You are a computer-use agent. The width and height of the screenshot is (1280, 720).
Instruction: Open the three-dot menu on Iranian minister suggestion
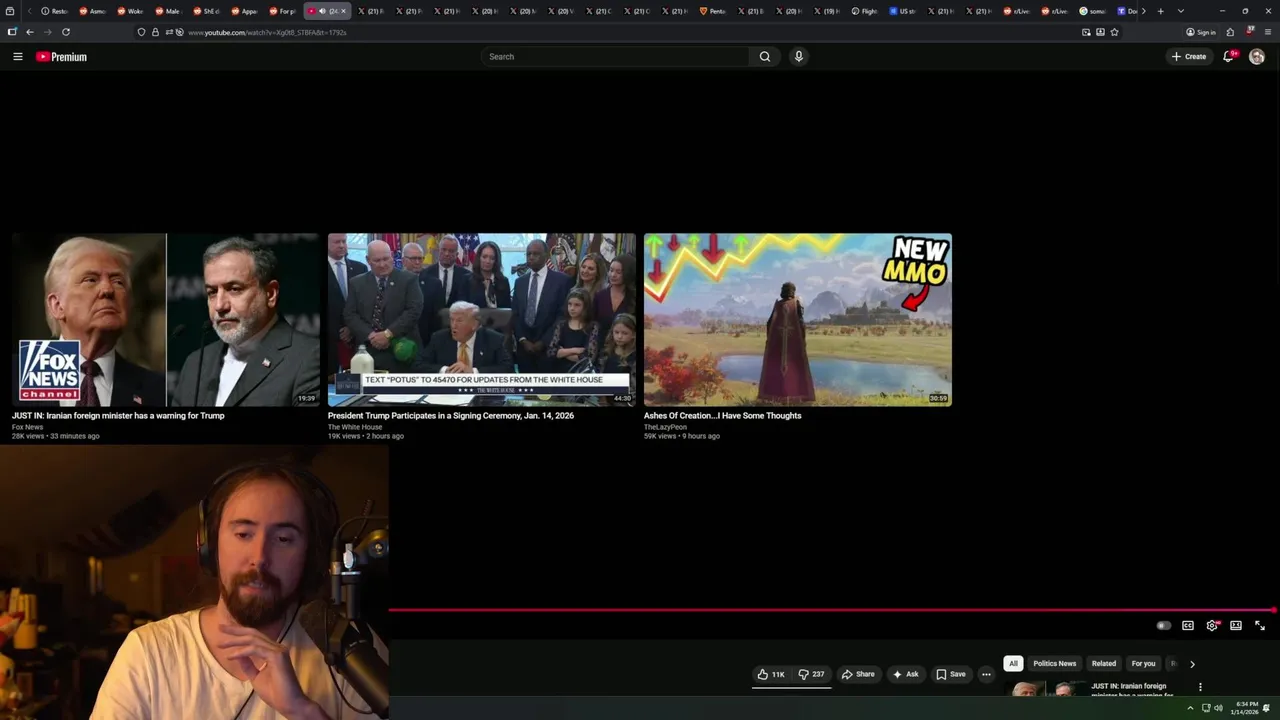pyautogui.click(x=1200, y=687)
